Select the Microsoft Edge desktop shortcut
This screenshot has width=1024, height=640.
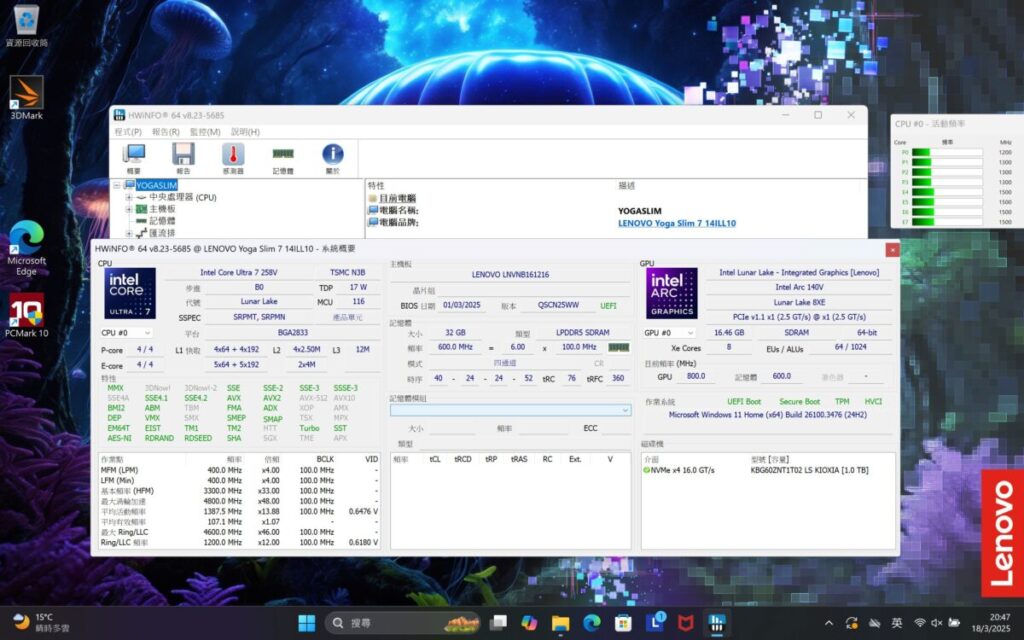[x=27, y=248]
